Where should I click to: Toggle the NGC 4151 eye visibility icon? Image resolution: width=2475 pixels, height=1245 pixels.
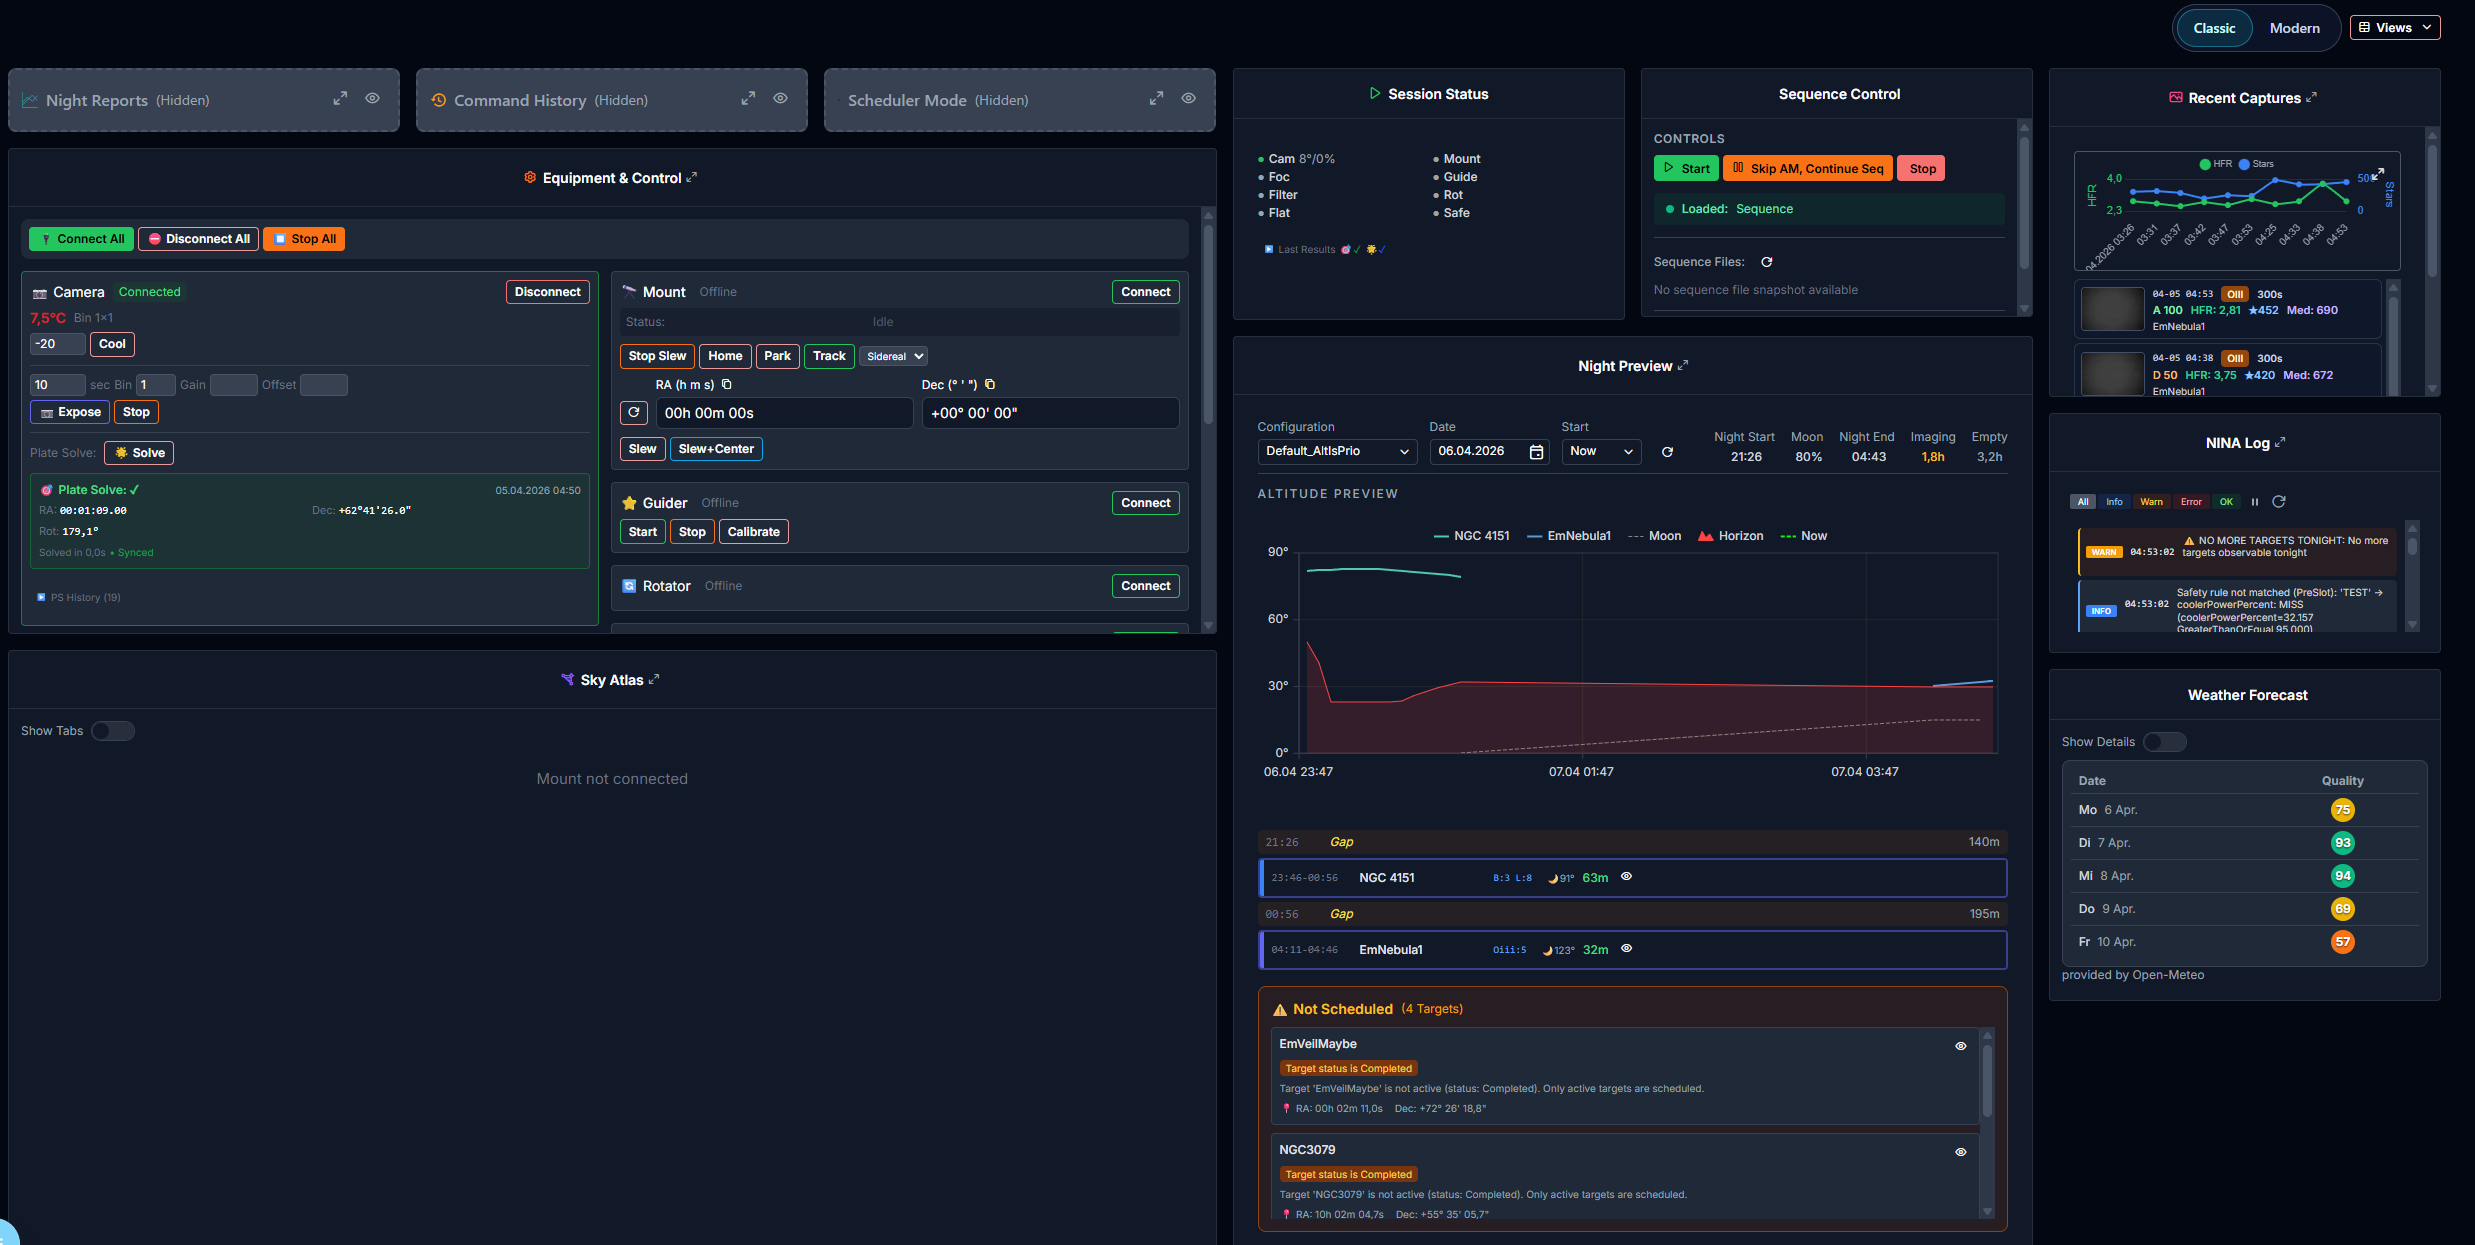1626,877
